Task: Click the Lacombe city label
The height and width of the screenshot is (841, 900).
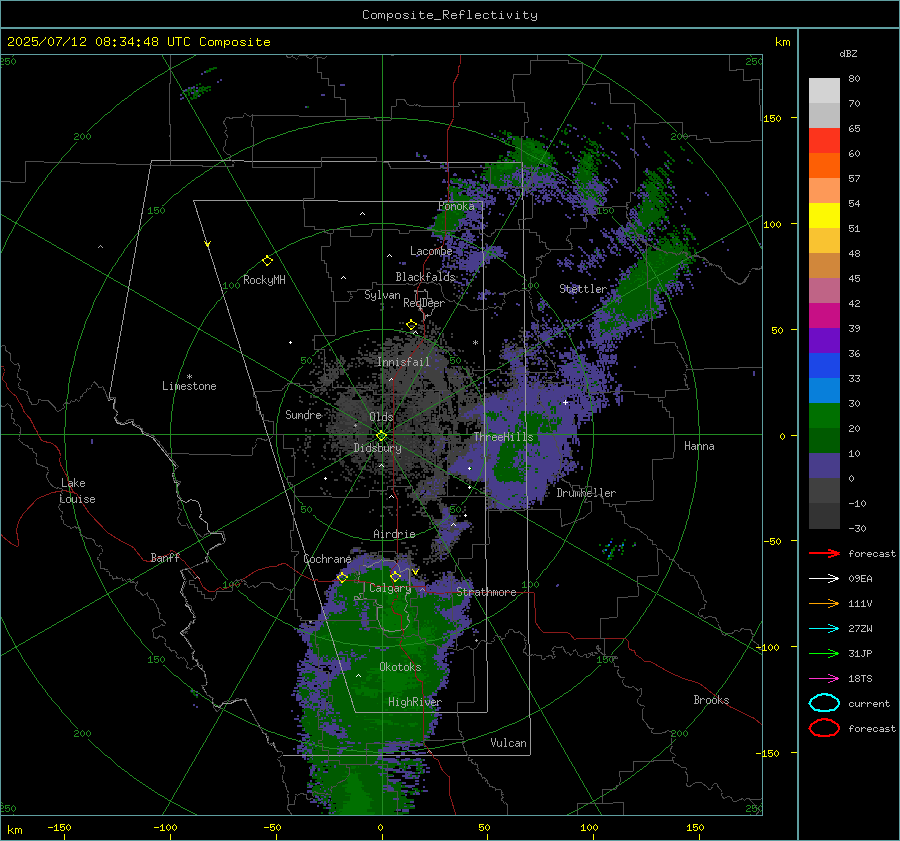Action: pos(431,251)
